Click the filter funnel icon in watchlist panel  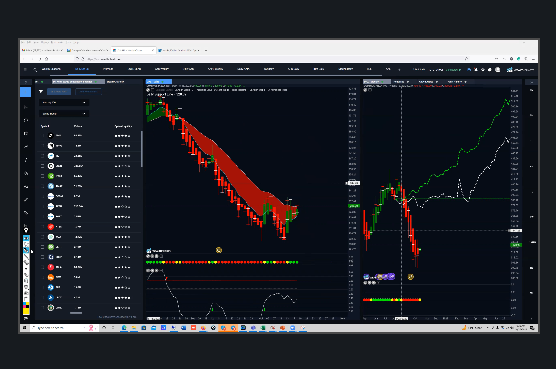tap(41, 91)
